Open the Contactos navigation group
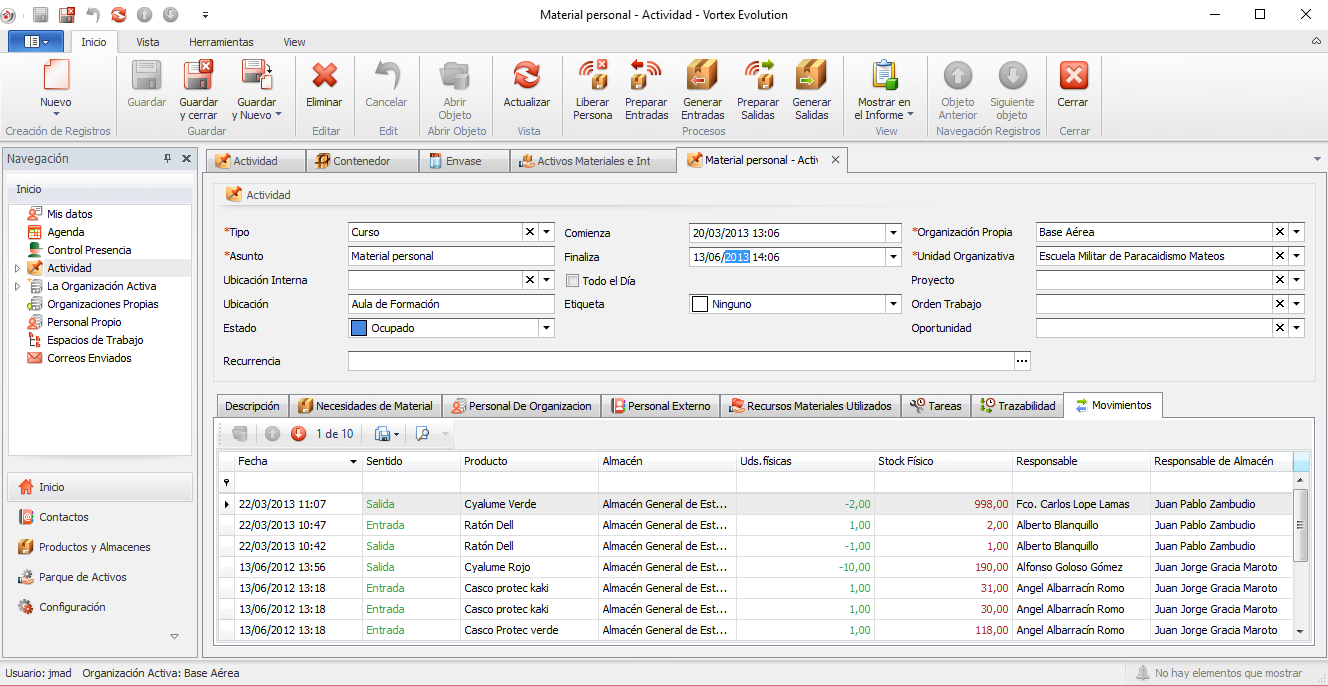Image resolution: width=1328 pixels, height=686 pixels. tap(100, 517)
